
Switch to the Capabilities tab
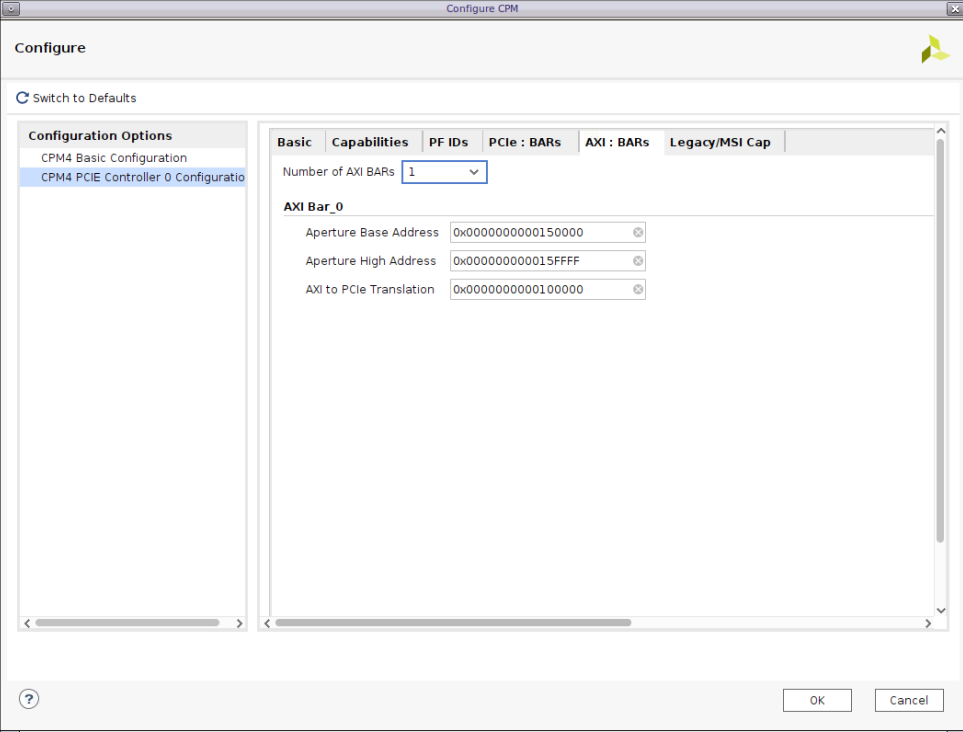[370, 142]
